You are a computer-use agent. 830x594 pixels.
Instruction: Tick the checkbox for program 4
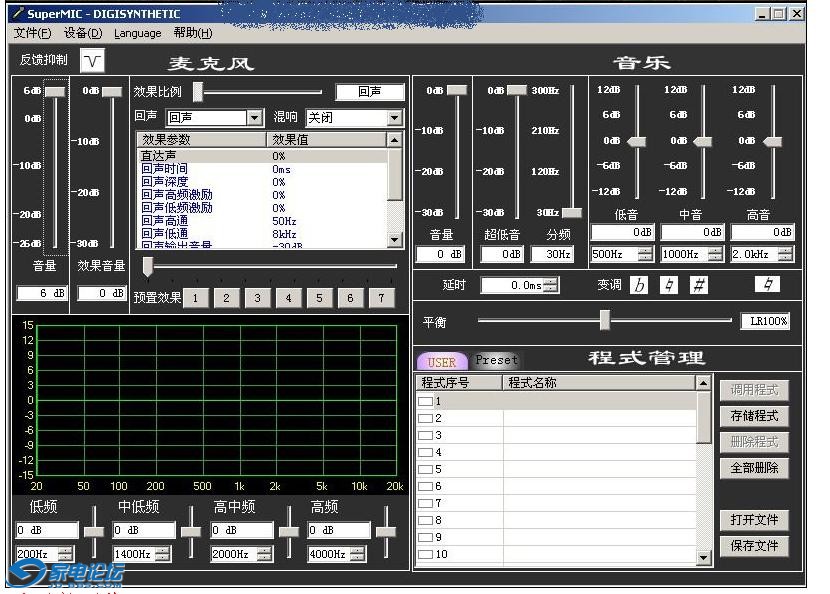pos(425,452)
